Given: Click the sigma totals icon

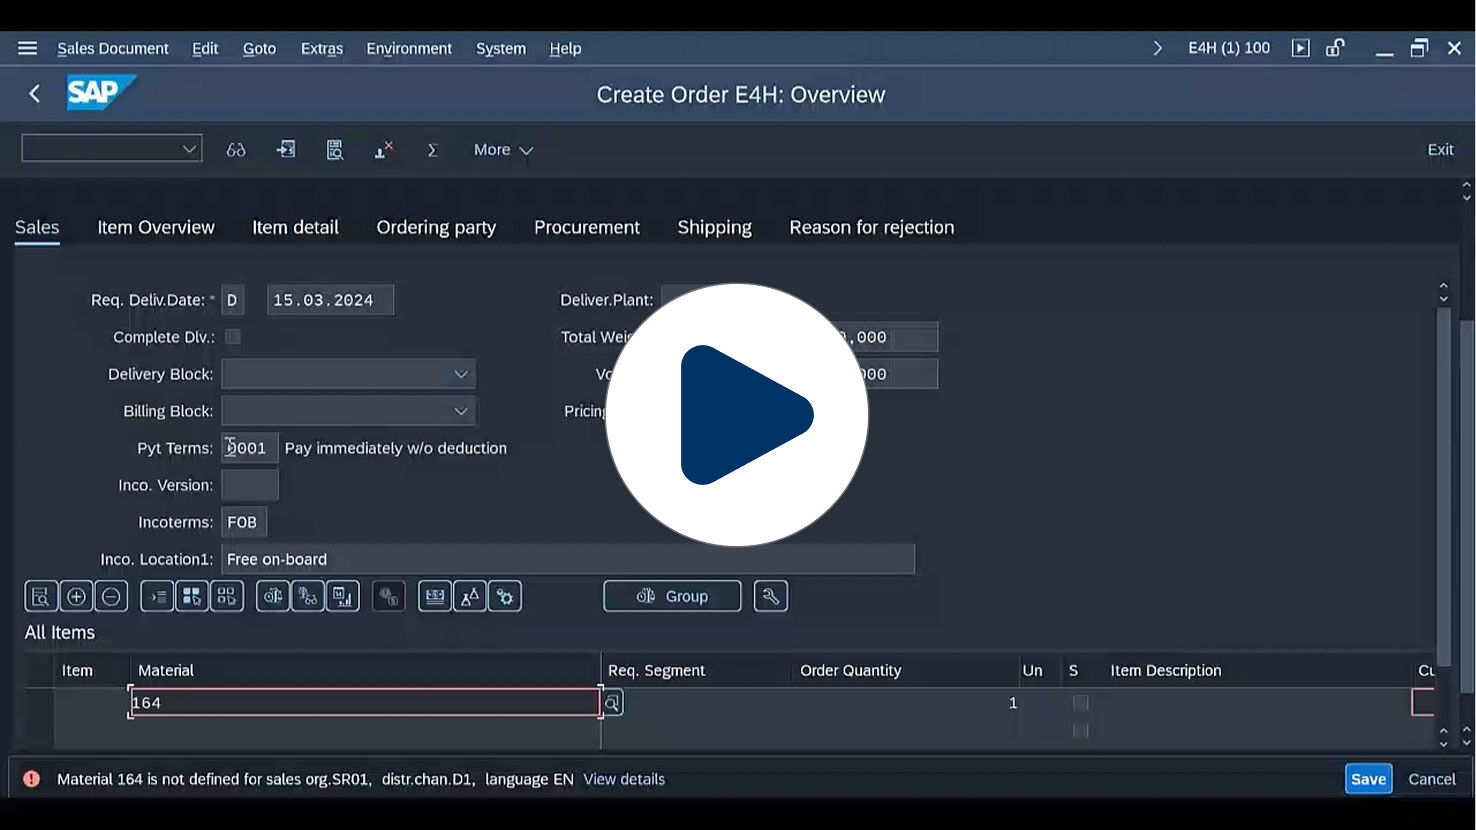Looking at the screenshot, I should (x=433, y=150).
